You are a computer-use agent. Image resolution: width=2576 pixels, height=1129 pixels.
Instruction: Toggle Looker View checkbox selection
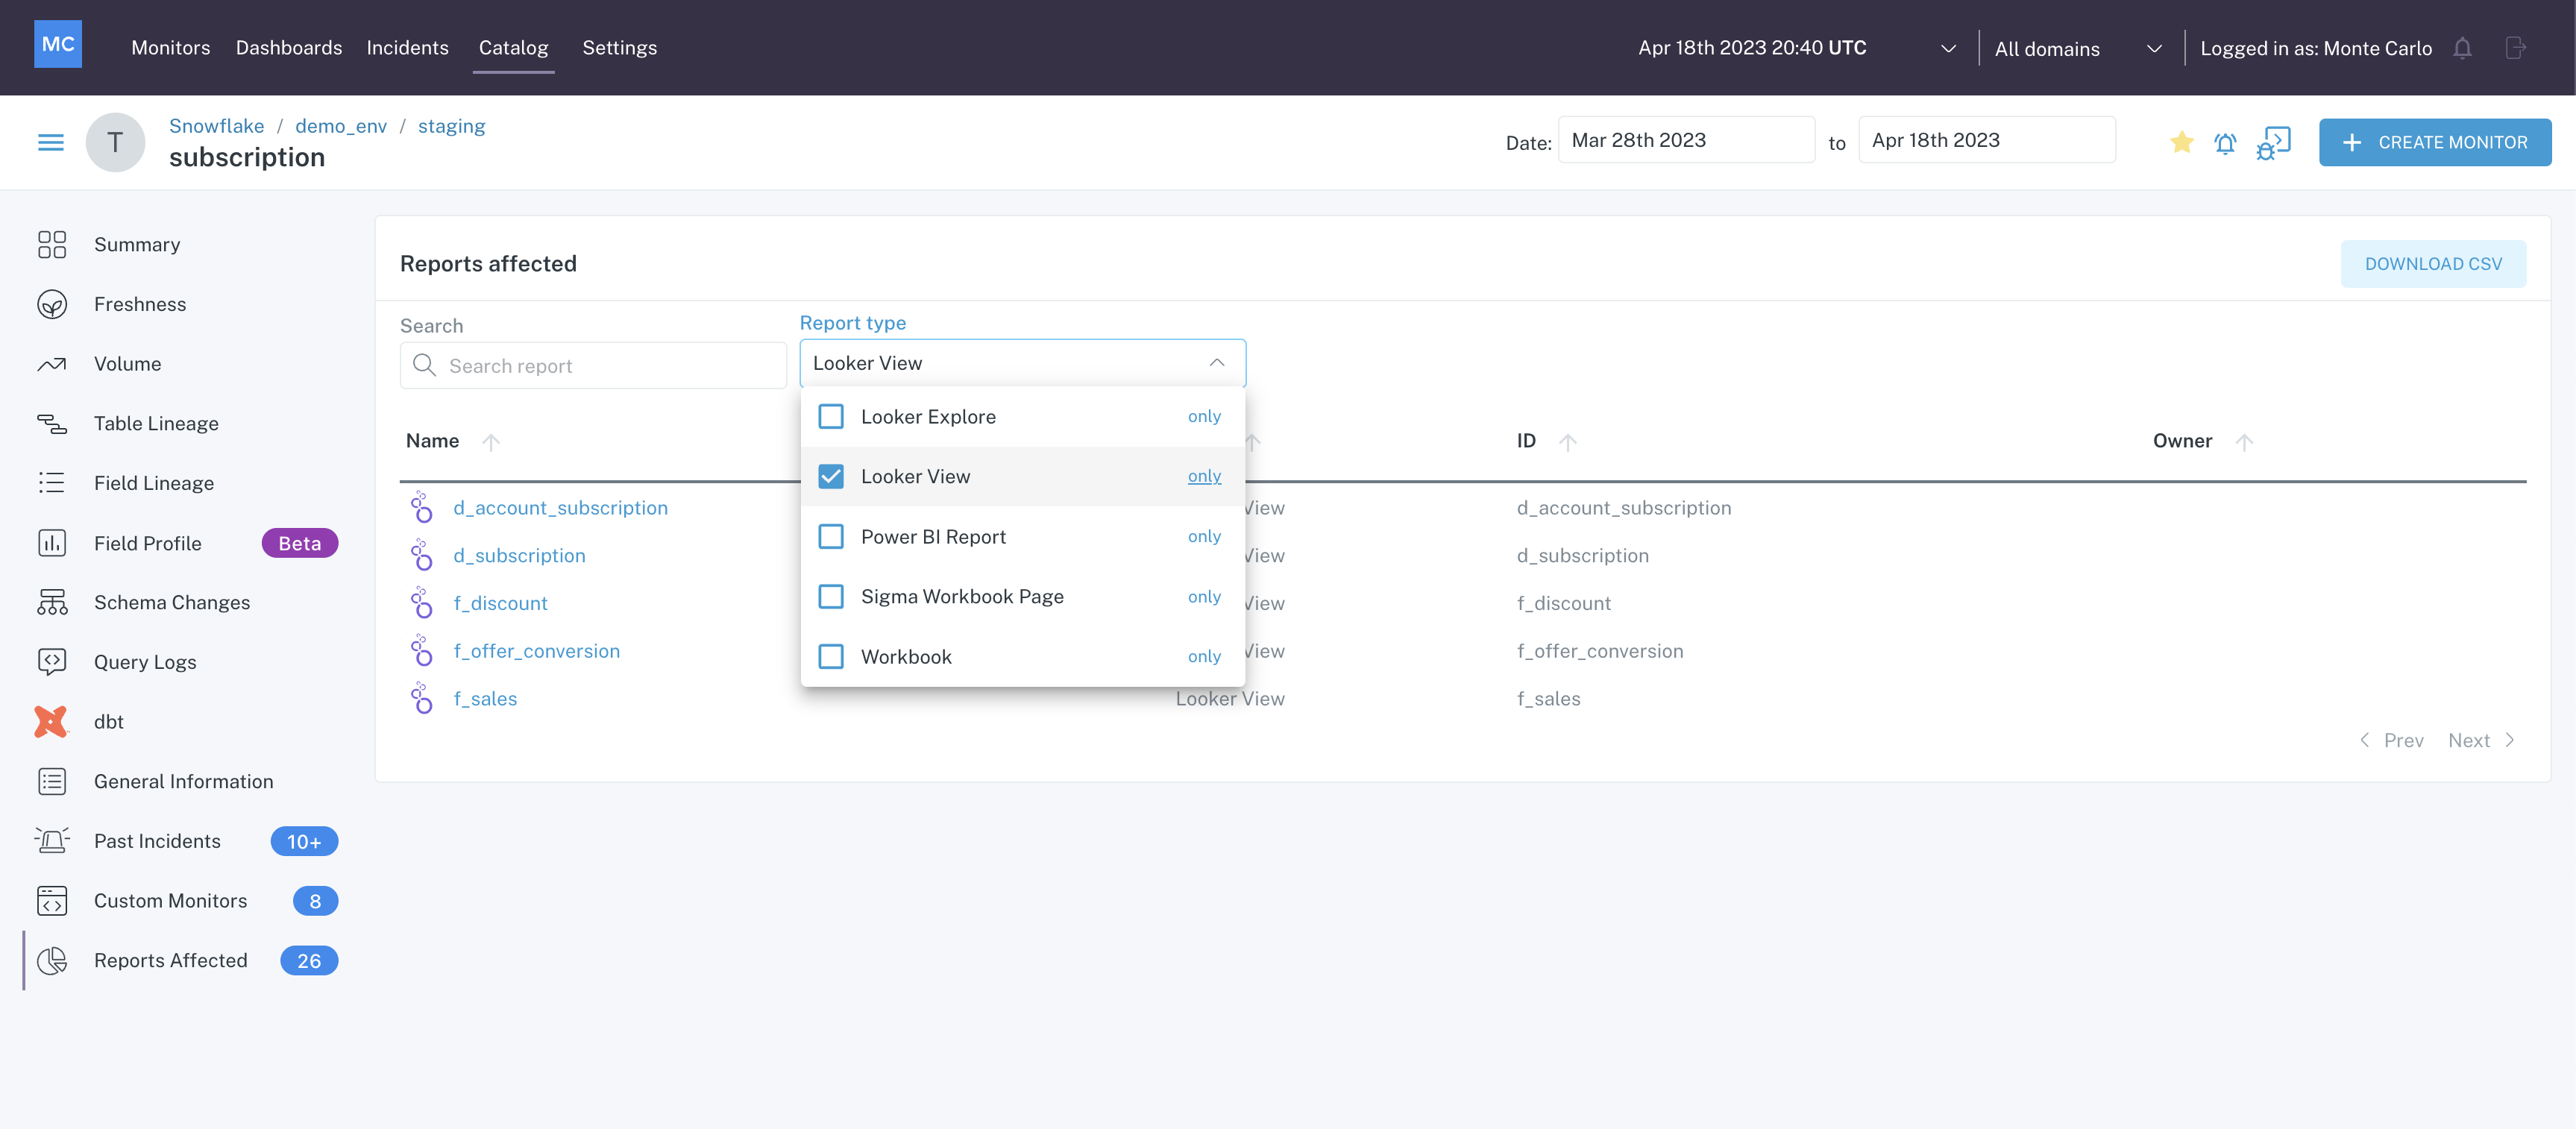click(x=833, y=475)
